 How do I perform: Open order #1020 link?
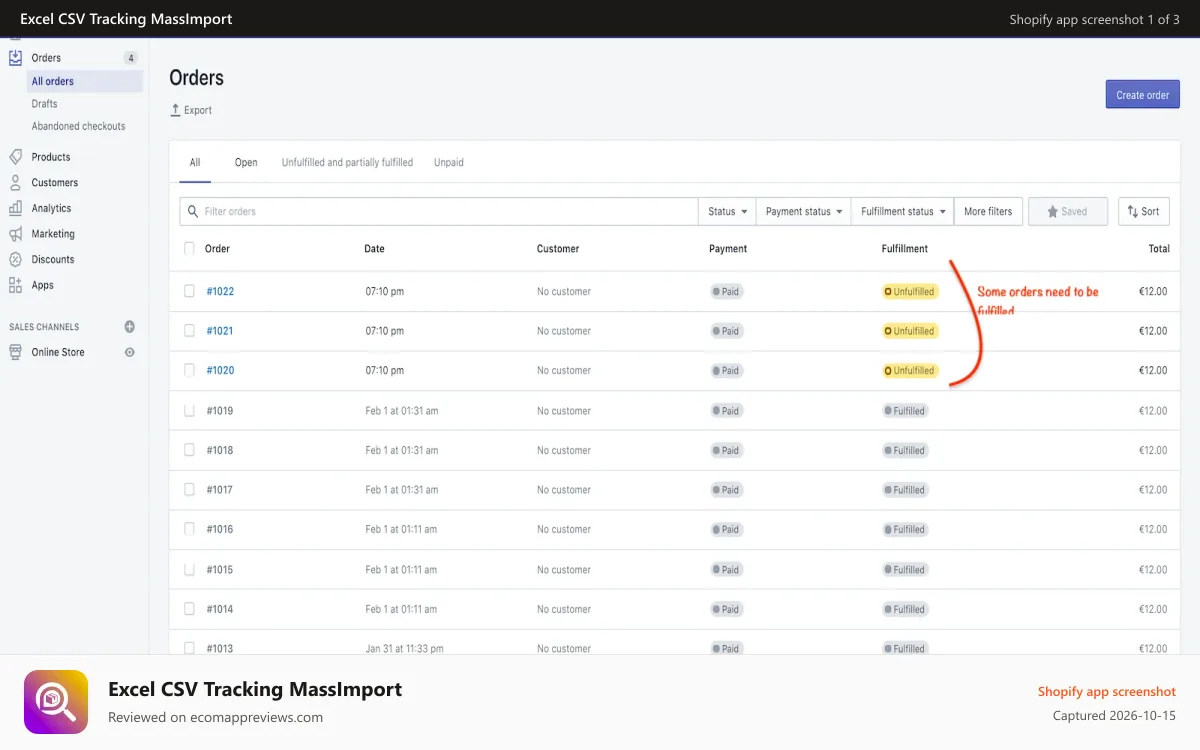(x=220, y=370)
